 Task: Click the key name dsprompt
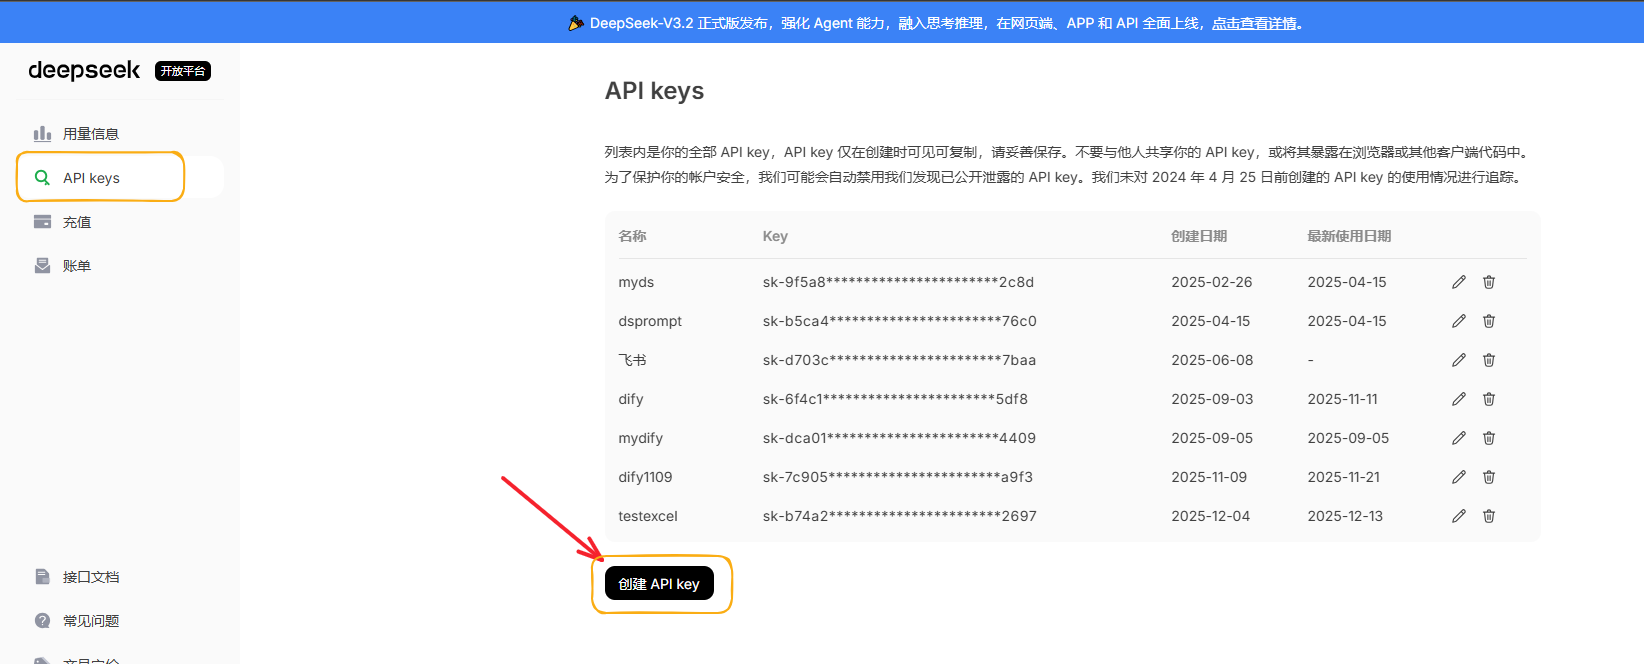[x=650, y=321]
